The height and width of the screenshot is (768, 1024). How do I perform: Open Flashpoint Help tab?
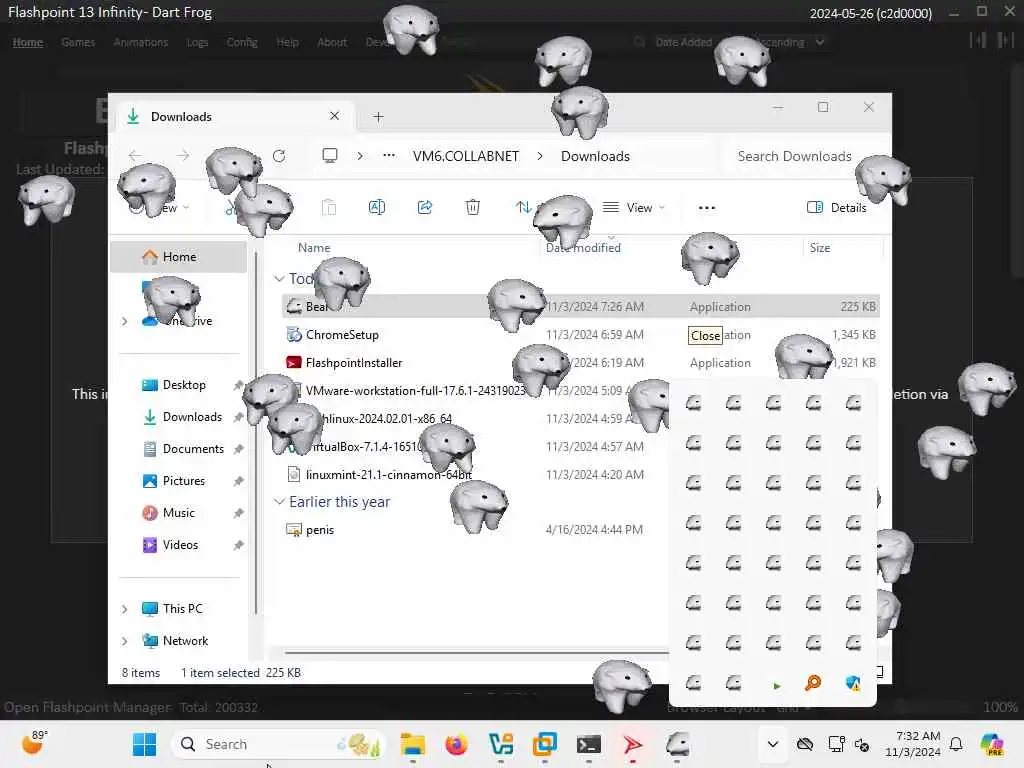click(287, 42)
